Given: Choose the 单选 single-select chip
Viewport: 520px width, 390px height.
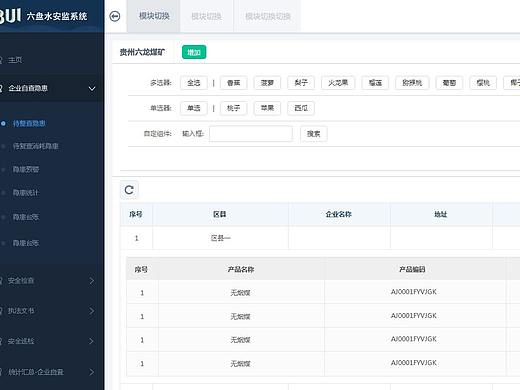Looking at the screenshot, I should click(x=194, y=108).
